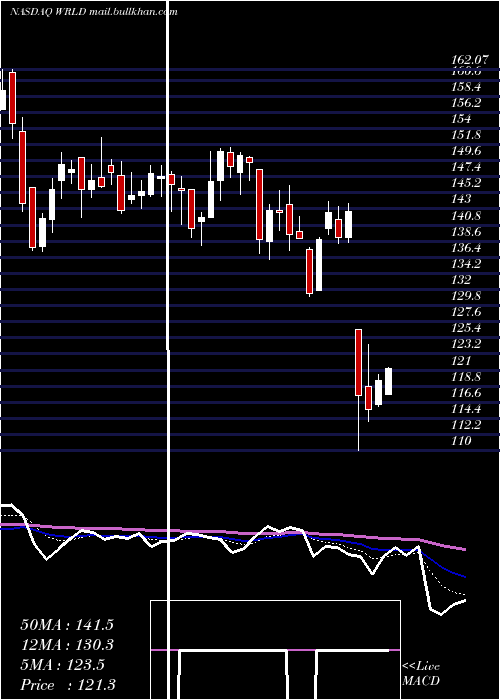Viewport: 500px width, 700px height.
Task: Click the 147.4 price level label
Action: [x=468, y=167]
